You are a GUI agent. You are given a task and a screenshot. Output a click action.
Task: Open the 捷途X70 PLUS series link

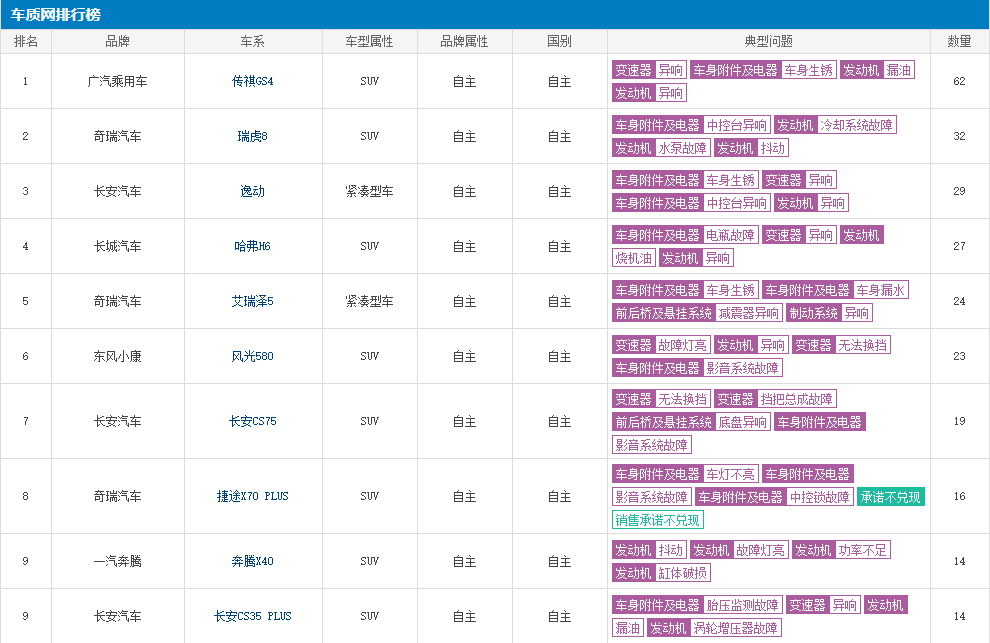point(253,496)
